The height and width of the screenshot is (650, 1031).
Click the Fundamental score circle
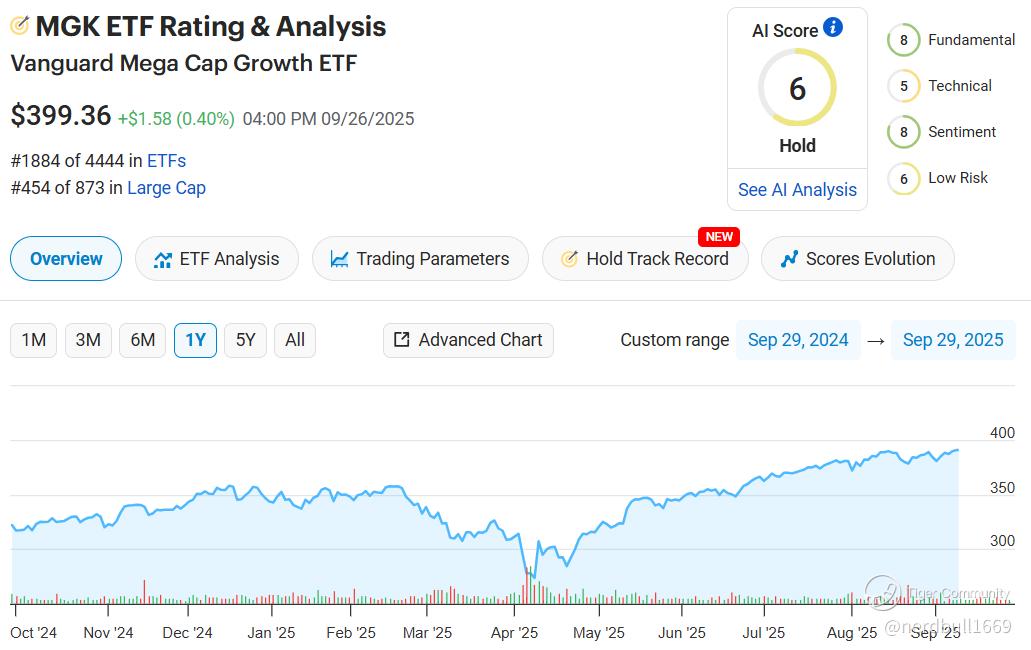coord(903,41)
